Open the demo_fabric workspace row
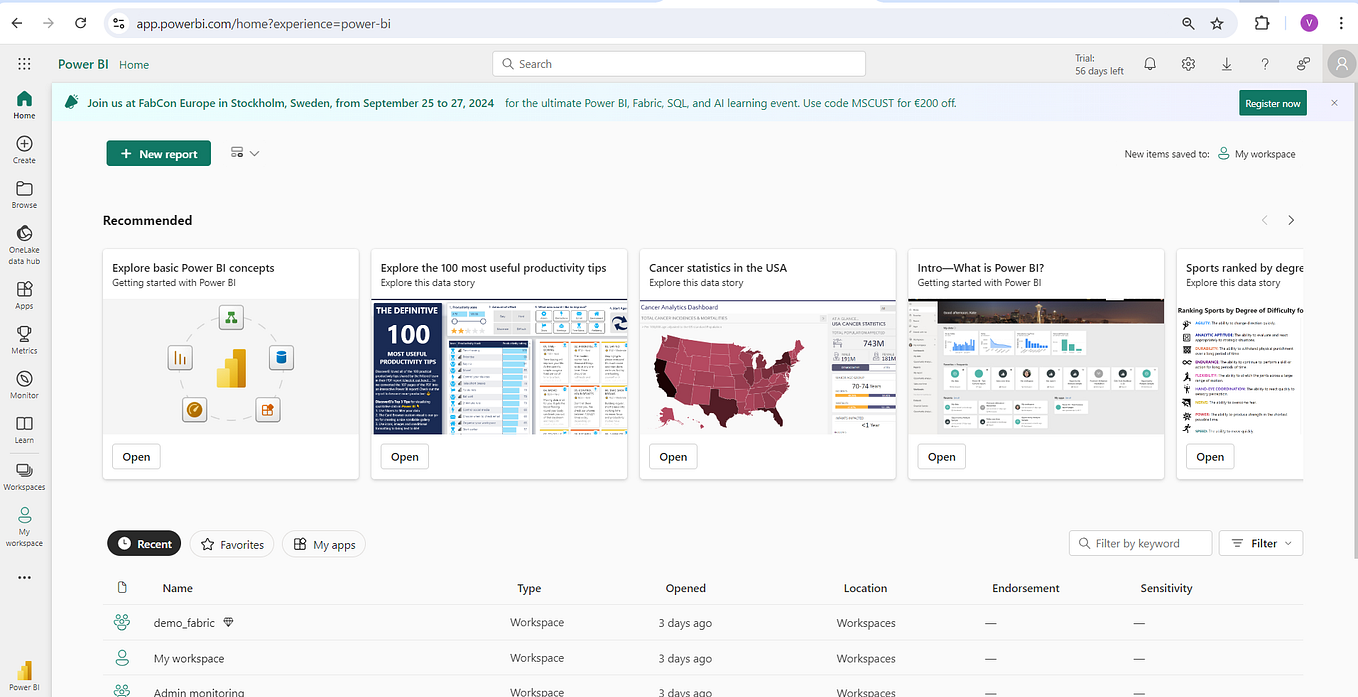The image size is (1358, 697). [704, 622]
